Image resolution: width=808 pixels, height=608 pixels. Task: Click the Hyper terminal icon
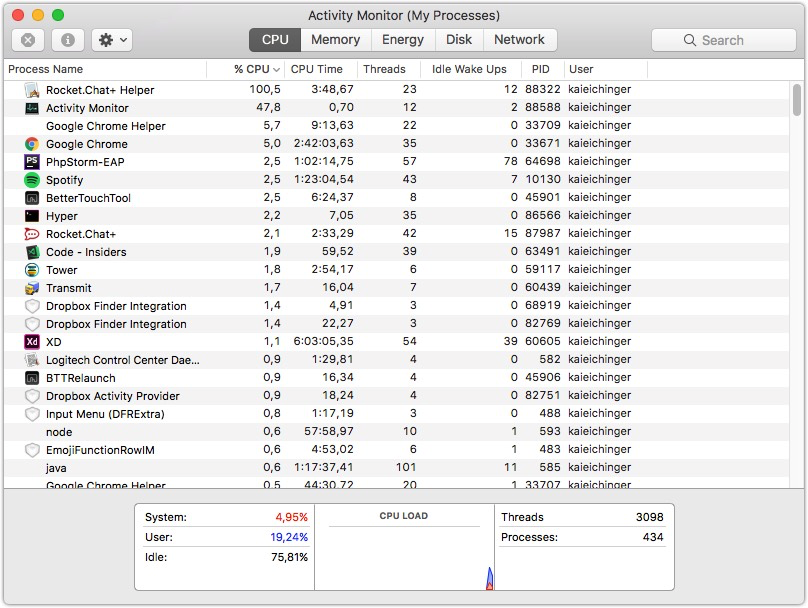click(x=32, y=216)
